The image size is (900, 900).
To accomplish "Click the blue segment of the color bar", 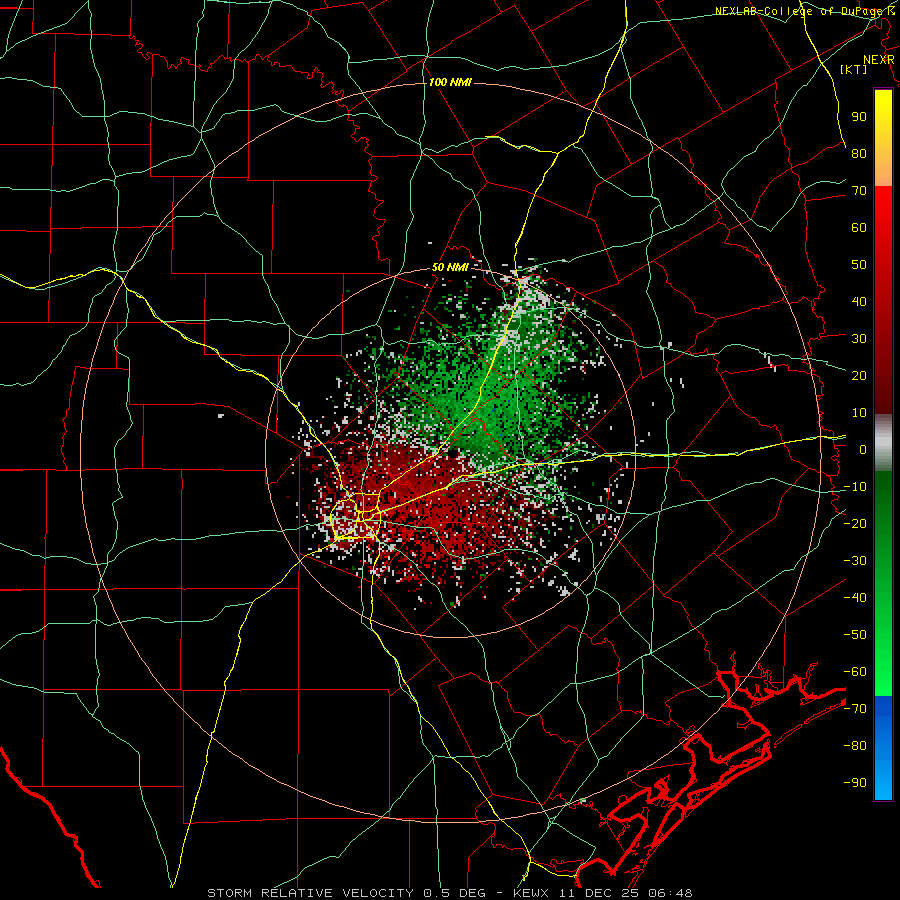I will click(x=883, y=748).
